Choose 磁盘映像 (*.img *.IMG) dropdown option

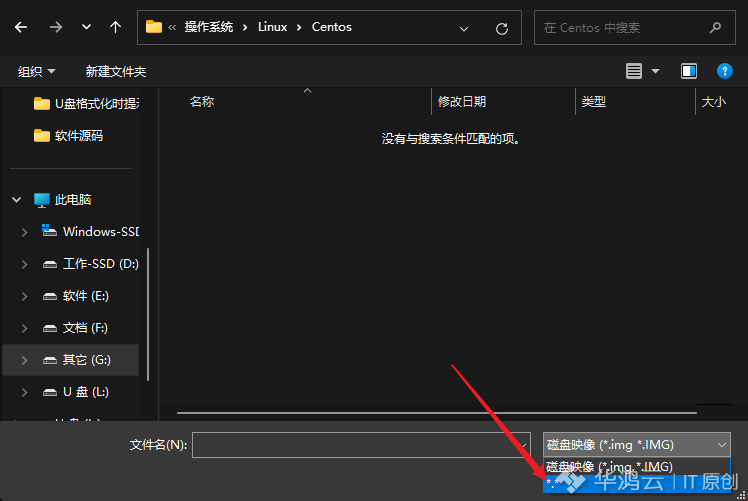636,466
